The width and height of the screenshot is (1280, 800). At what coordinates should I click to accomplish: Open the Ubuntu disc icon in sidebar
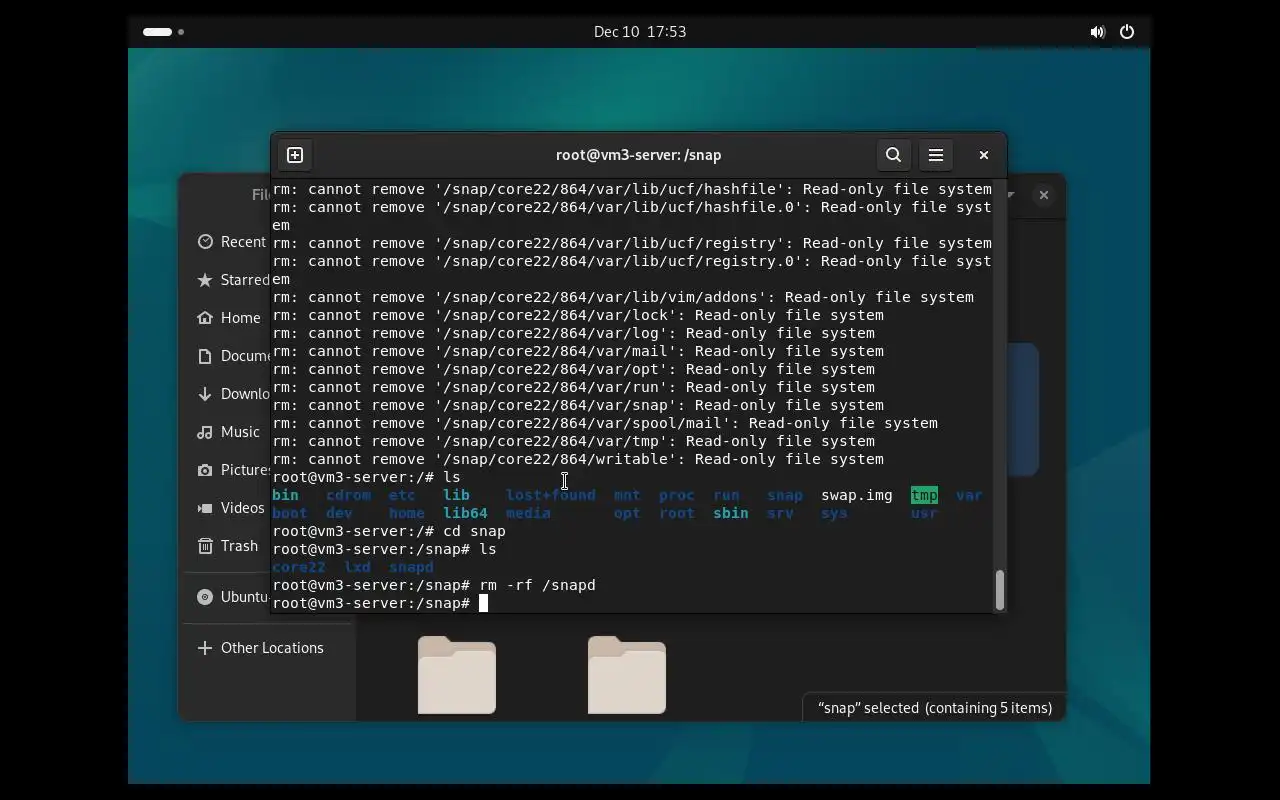click(205, 596)
